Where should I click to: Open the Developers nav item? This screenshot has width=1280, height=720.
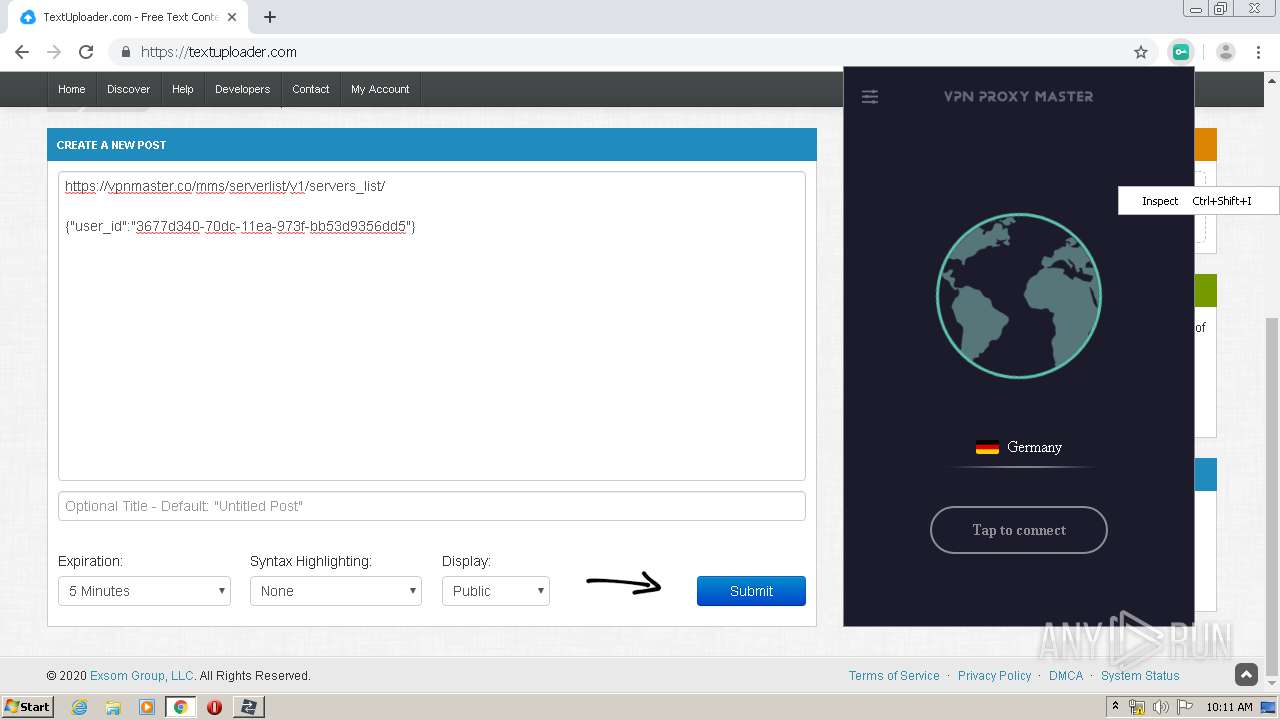coord(242,89)
